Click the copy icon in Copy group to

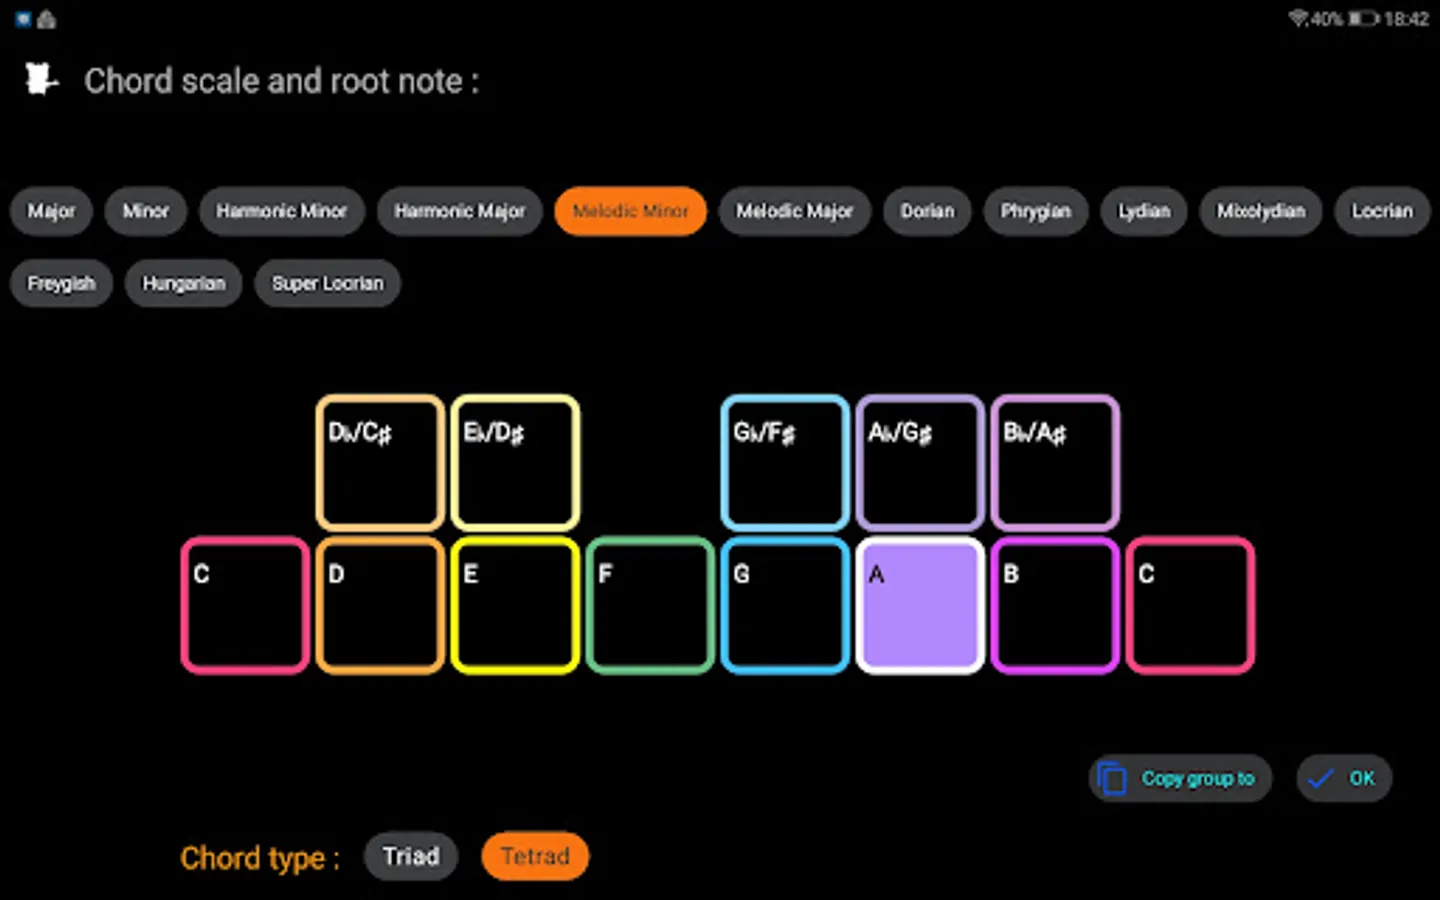[x=1112, y=778]
